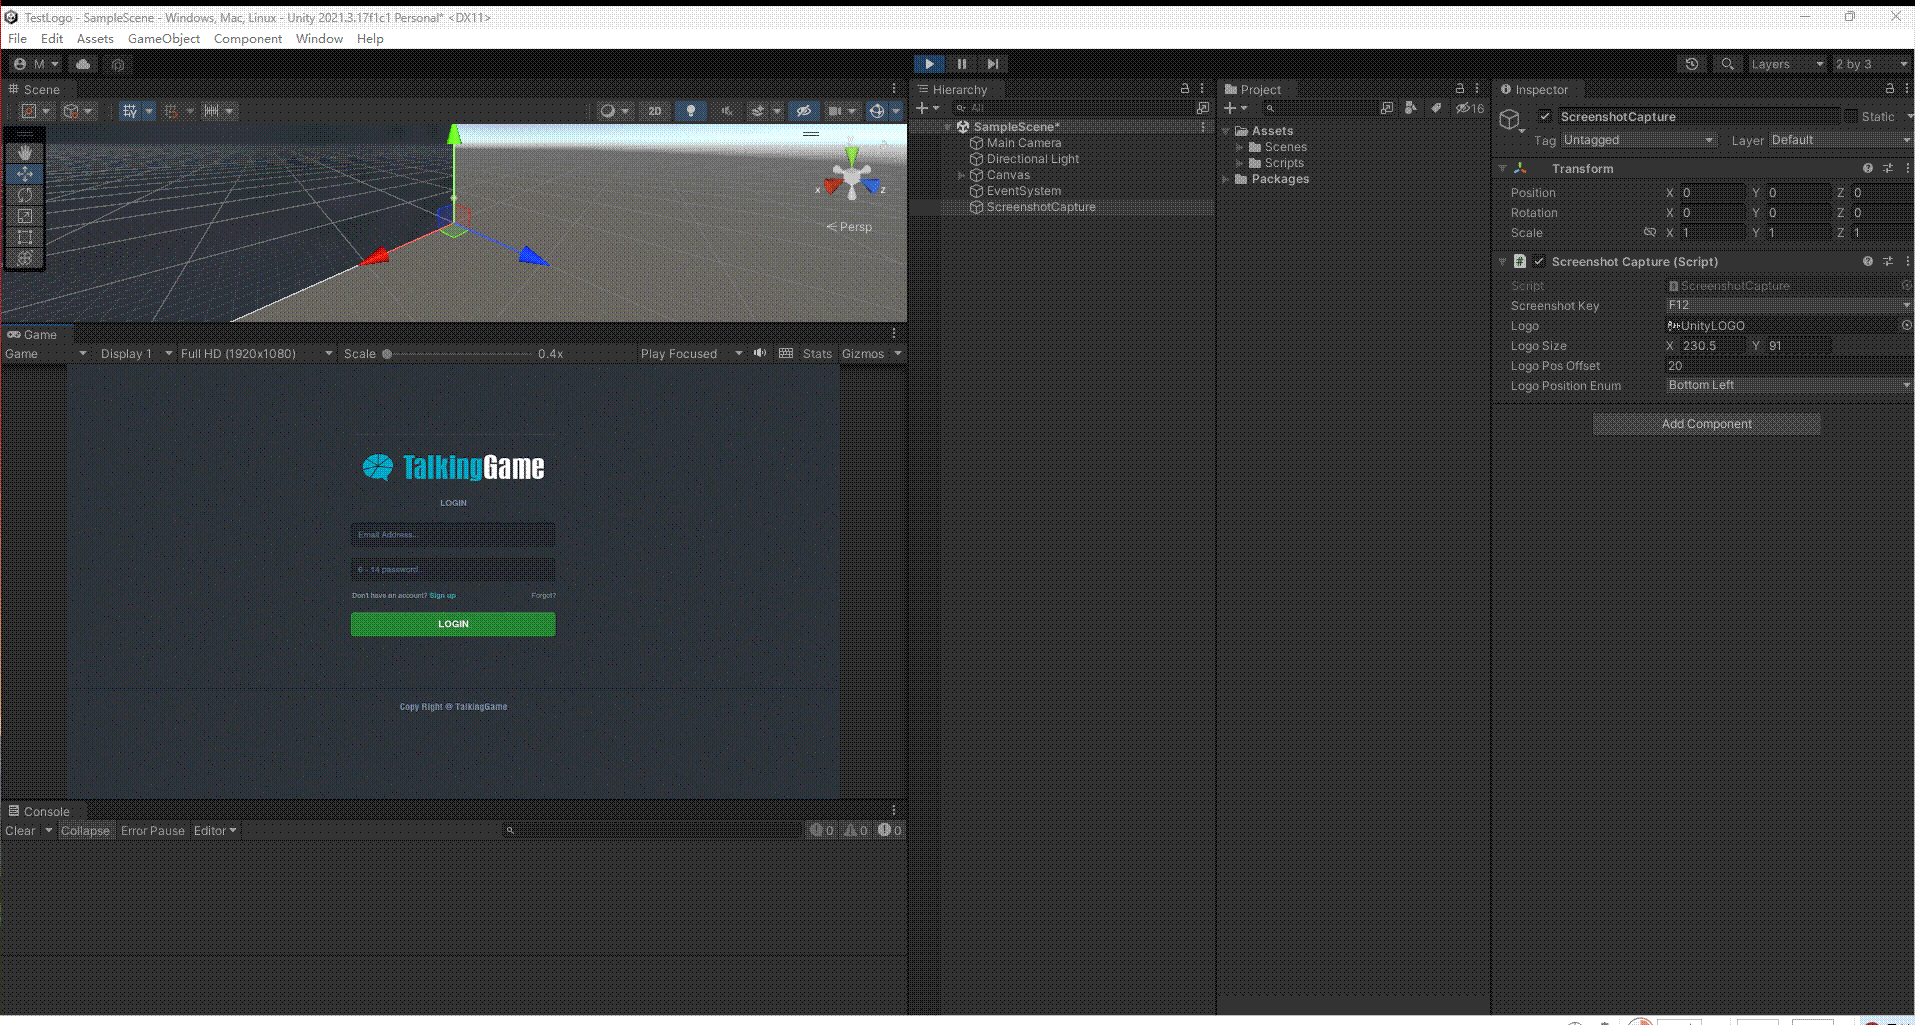Toggle scene audio with the speaker icon

[727, 110]
